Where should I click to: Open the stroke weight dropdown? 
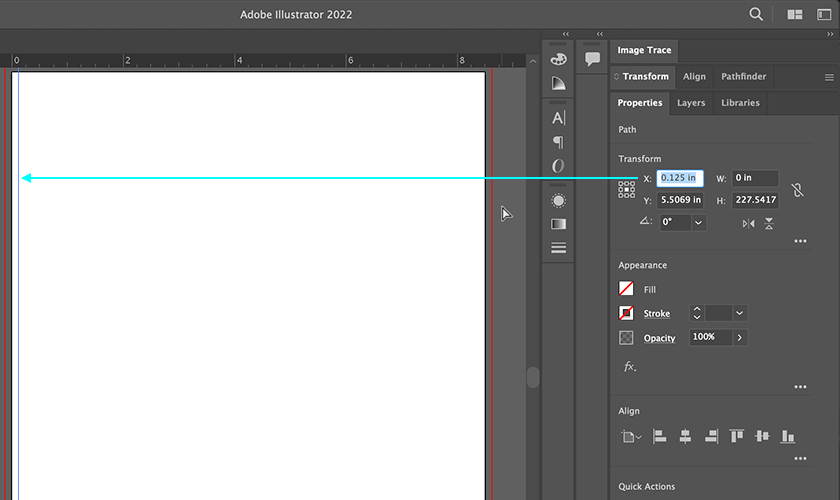[739, 313]
